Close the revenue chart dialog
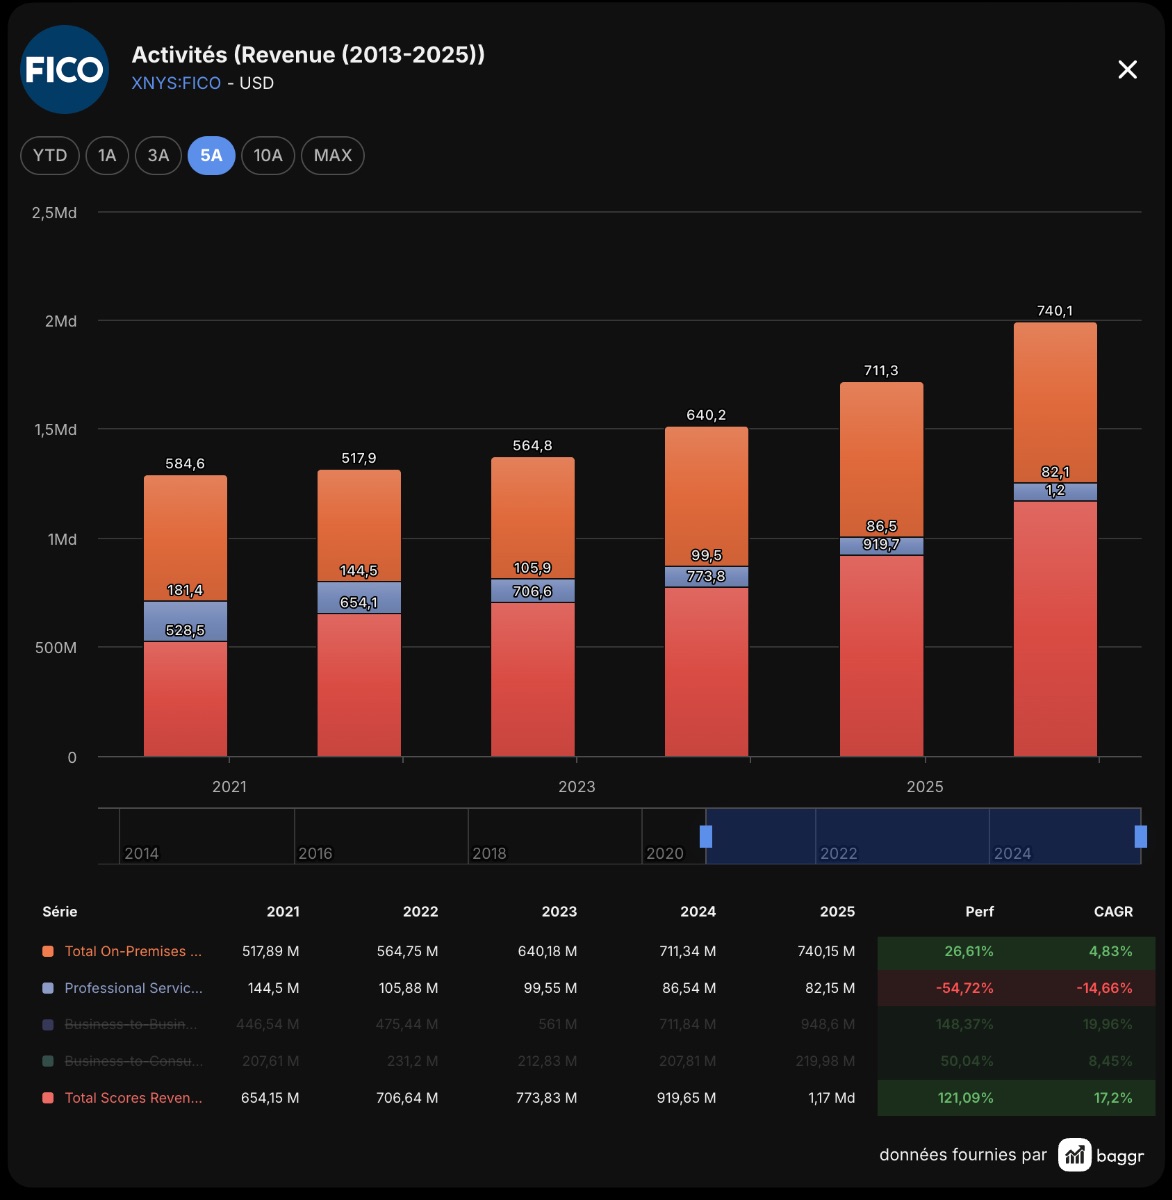This screenshot has width=1172, height=1200. coord(1127,69)
